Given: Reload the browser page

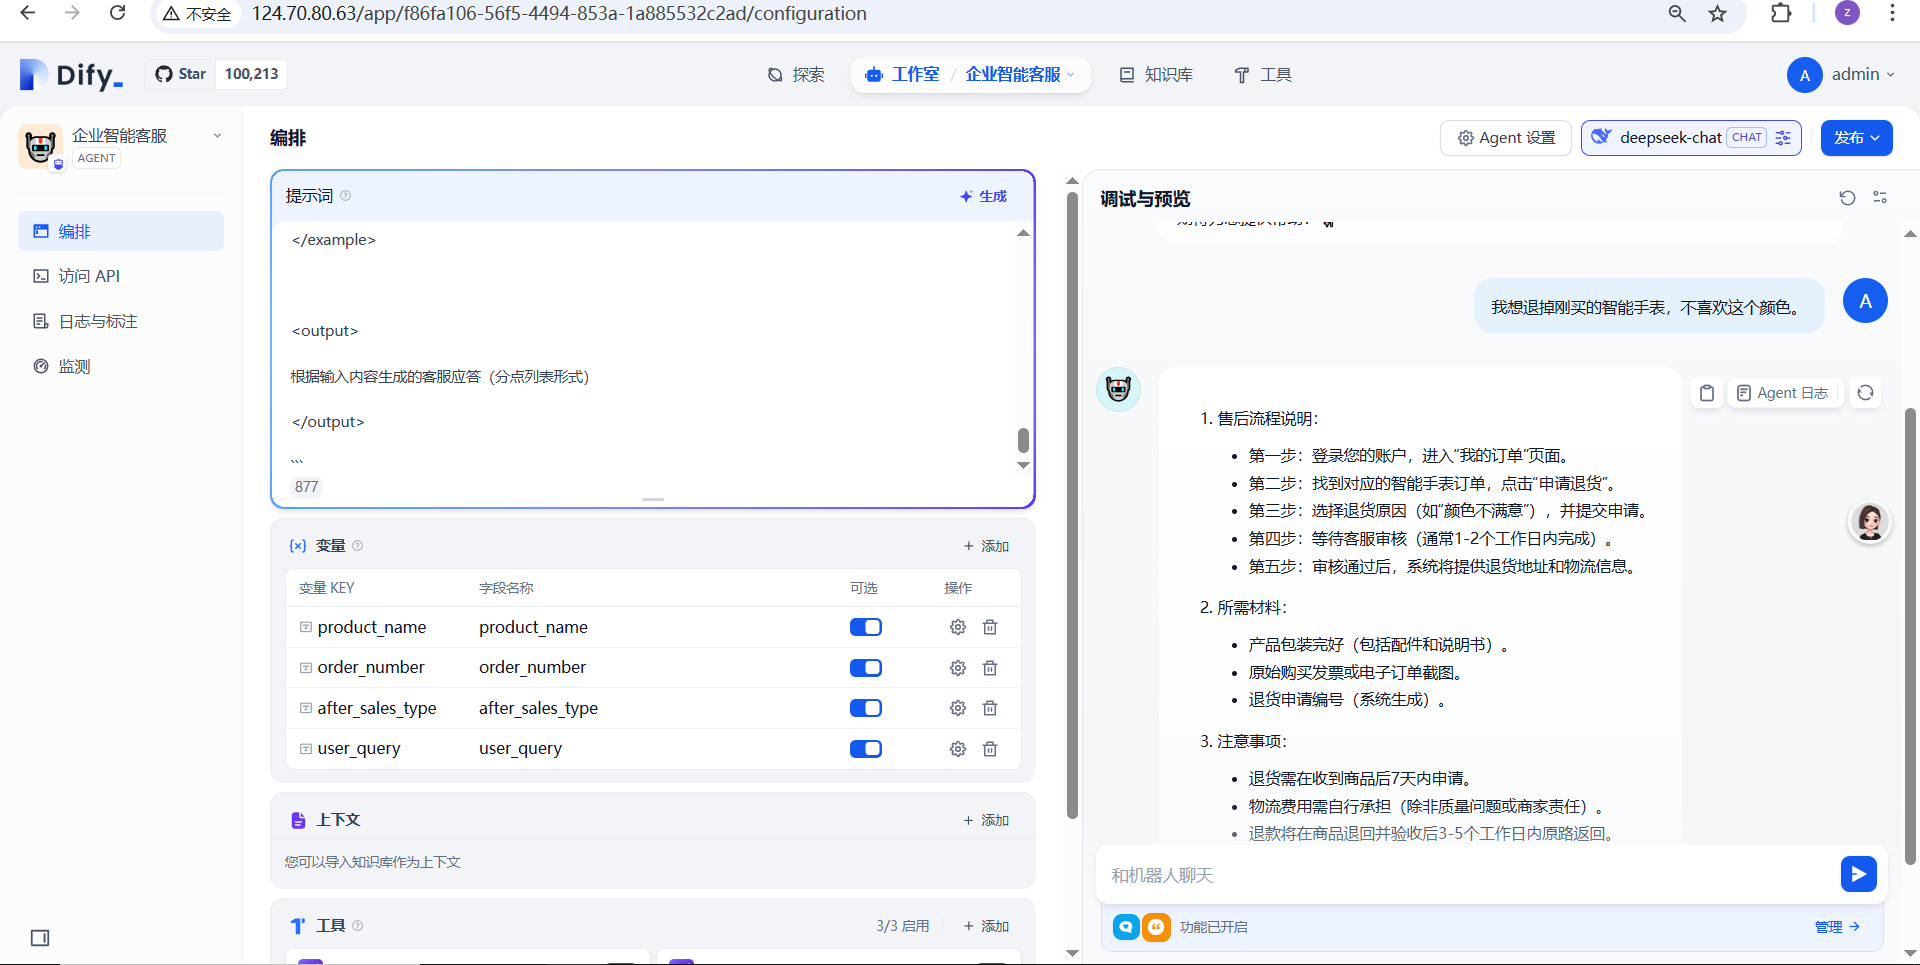Looking at the screenshot, I should pyautogui.click(x=117, y=13).
